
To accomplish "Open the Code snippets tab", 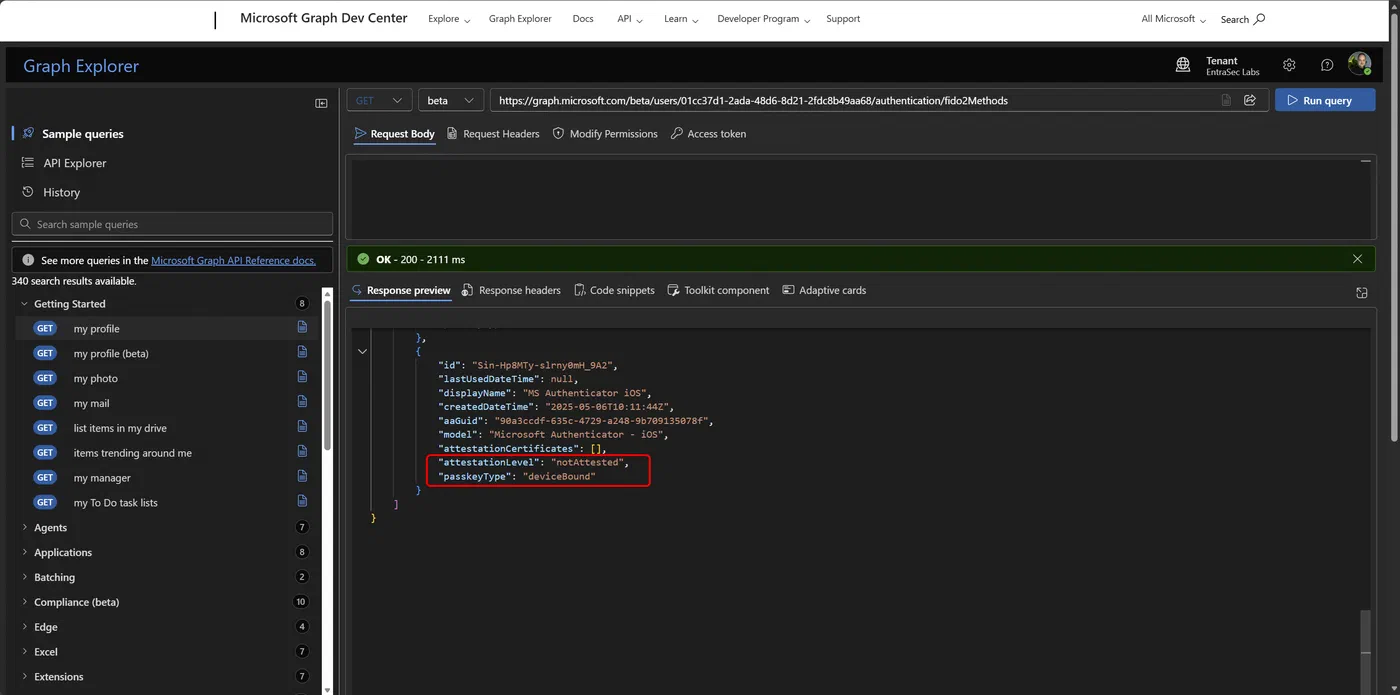I will tap(614, 290).
